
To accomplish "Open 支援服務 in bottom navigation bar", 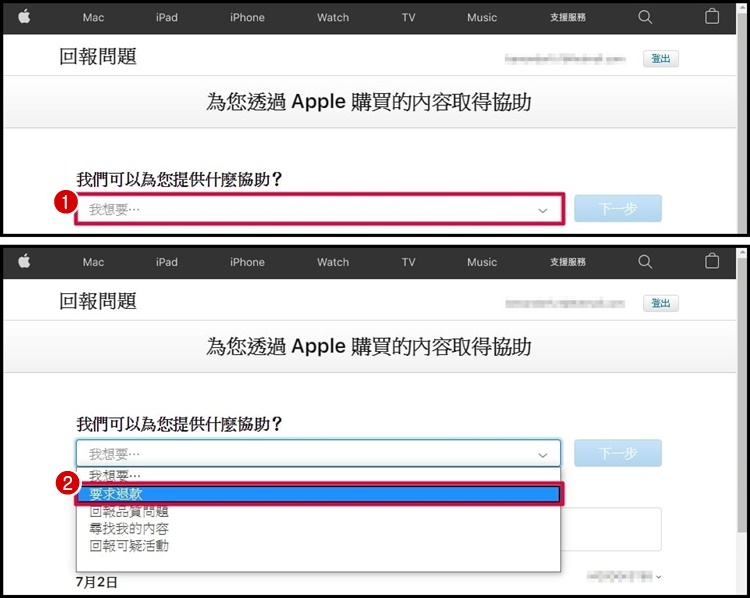I will coord(568,262).
